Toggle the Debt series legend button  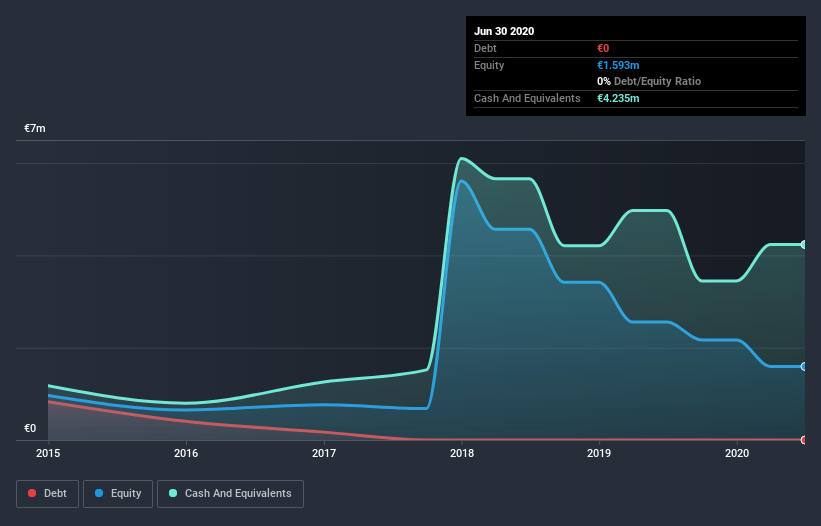coord(47,494)
